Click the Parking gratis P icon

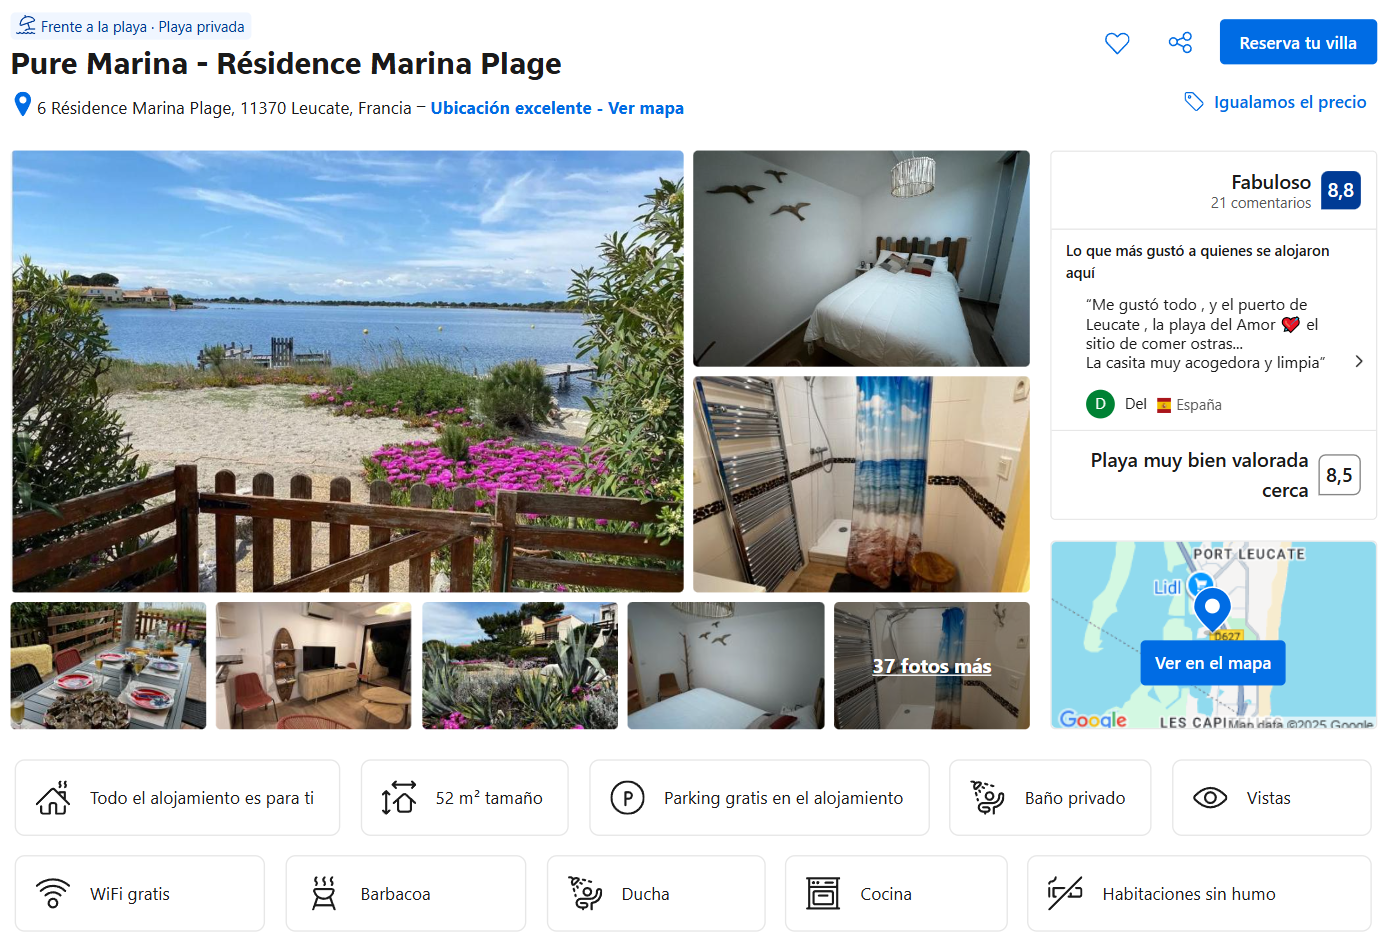pyautogui.click(x=627, y=798)
